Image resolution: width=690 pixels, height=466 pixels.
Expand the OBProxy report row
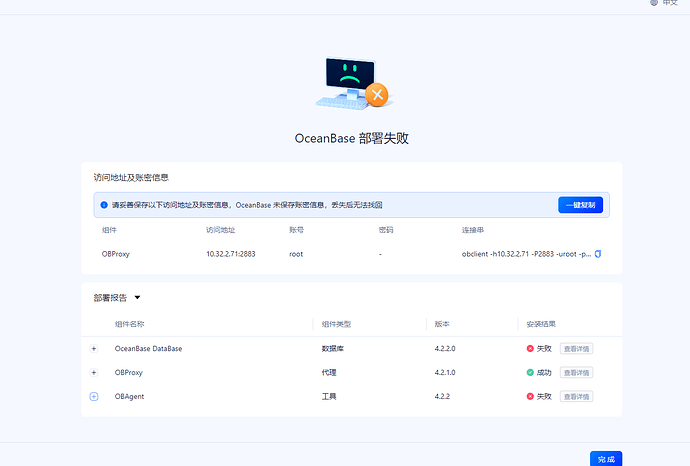[94, 372]
